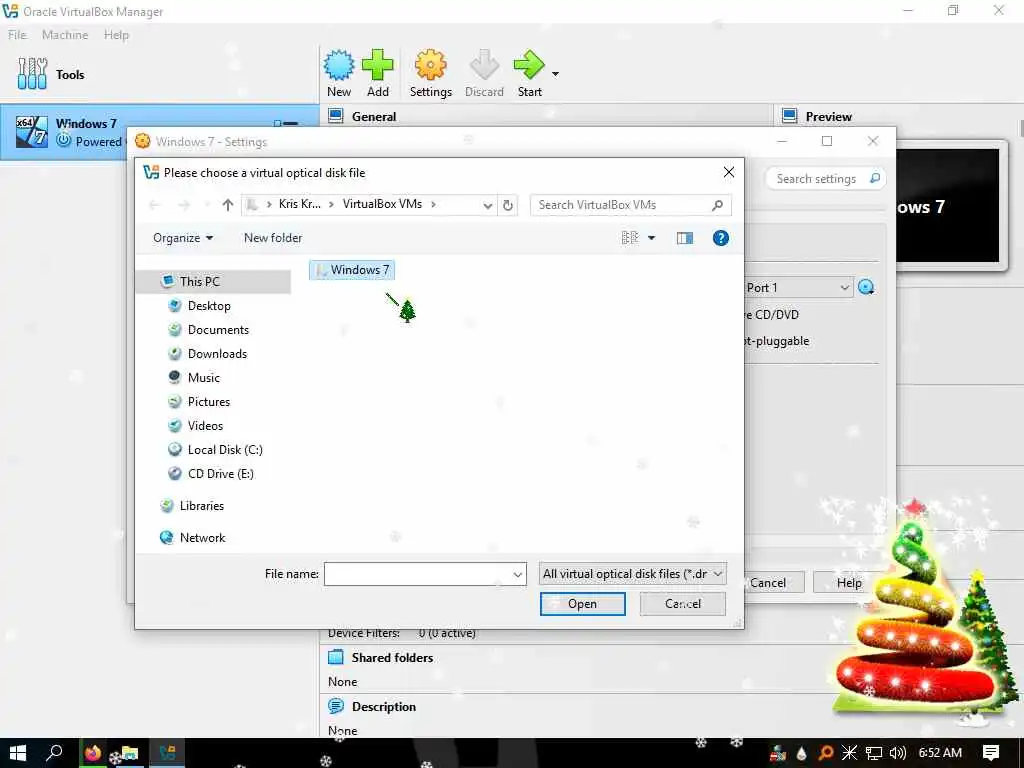Open view options dropdown arrow
The height and width of the screenshot is (768, 1024).
coord(651,238)
